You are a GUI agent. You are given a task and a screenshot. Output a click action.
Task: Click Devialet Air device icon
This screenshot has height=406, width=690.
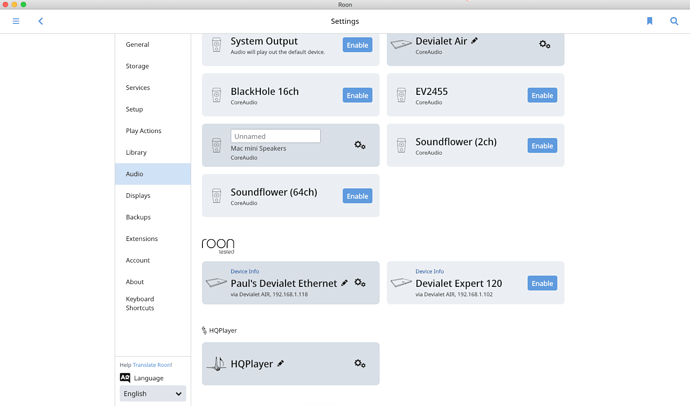coord(401,44)
